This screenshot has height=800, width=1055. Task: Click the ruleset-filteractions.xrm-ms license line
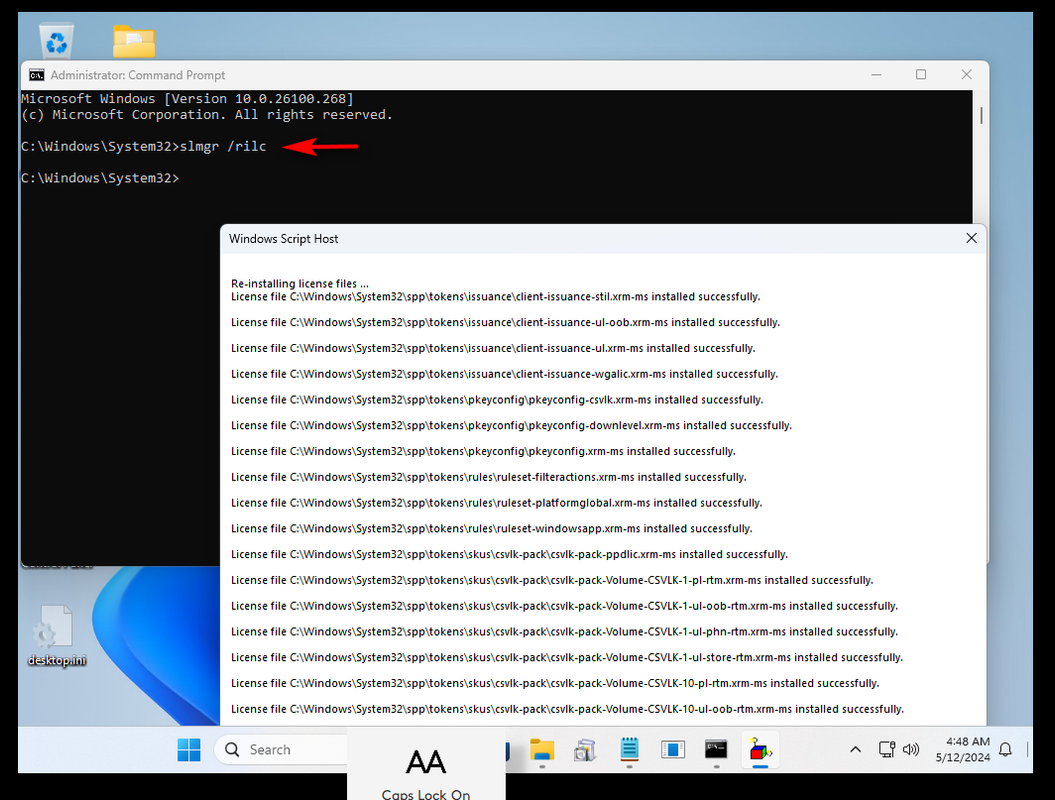[x=488, y=477]
